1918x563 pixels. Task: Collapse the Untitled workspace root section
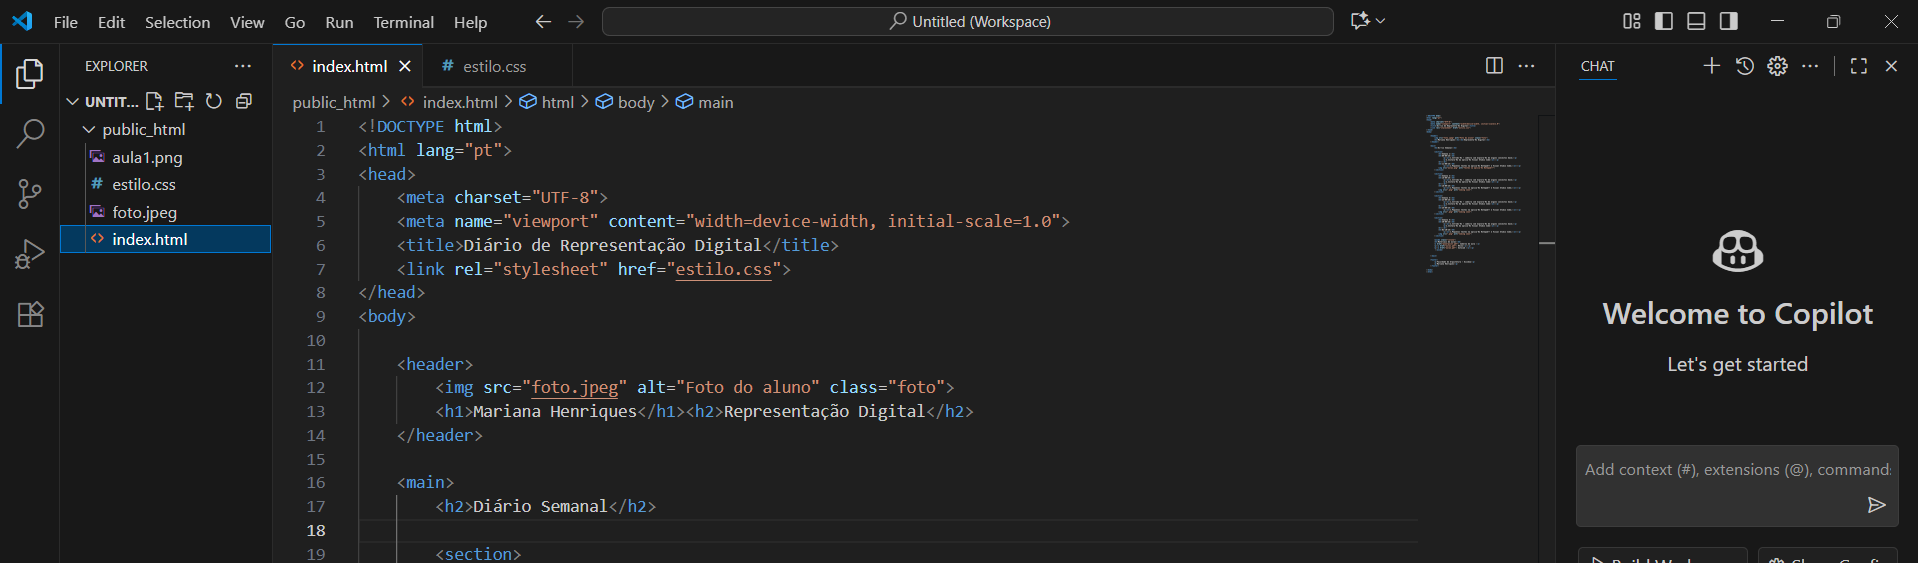pyautogui.click(x=72, y=101)
